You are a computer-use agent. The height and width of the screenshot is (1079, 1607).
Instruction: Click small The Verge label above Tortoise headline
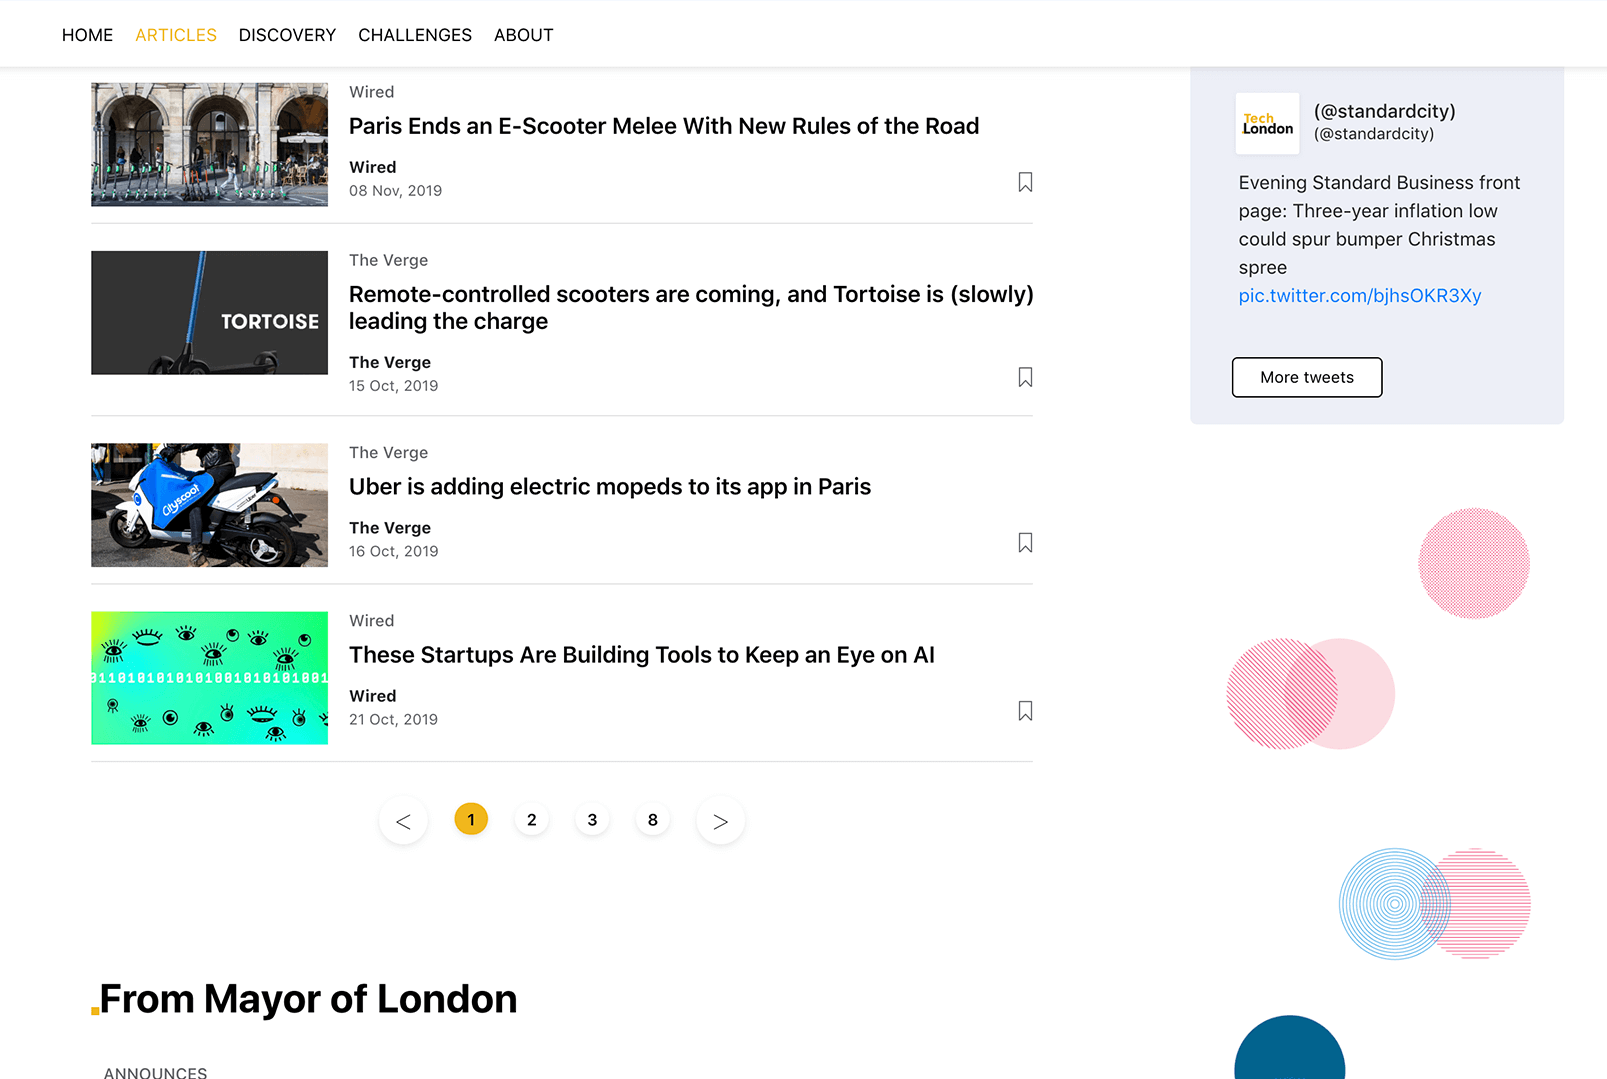(x=388, y=260)
